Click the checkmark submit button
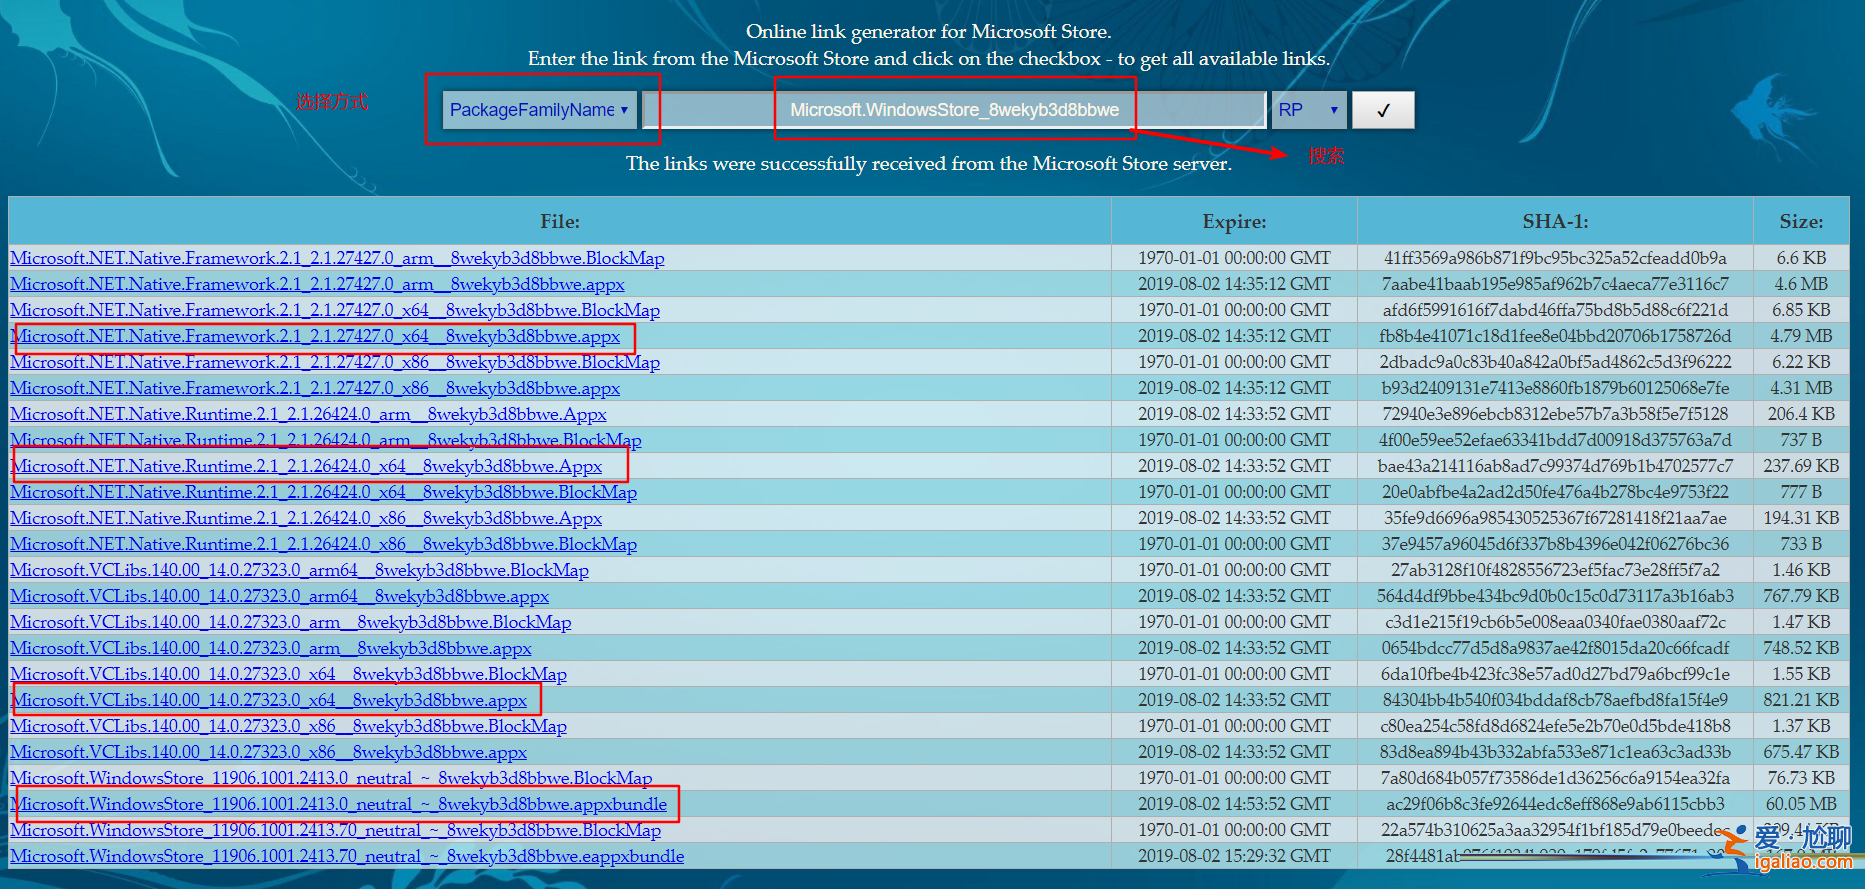 click(1383, 111)
